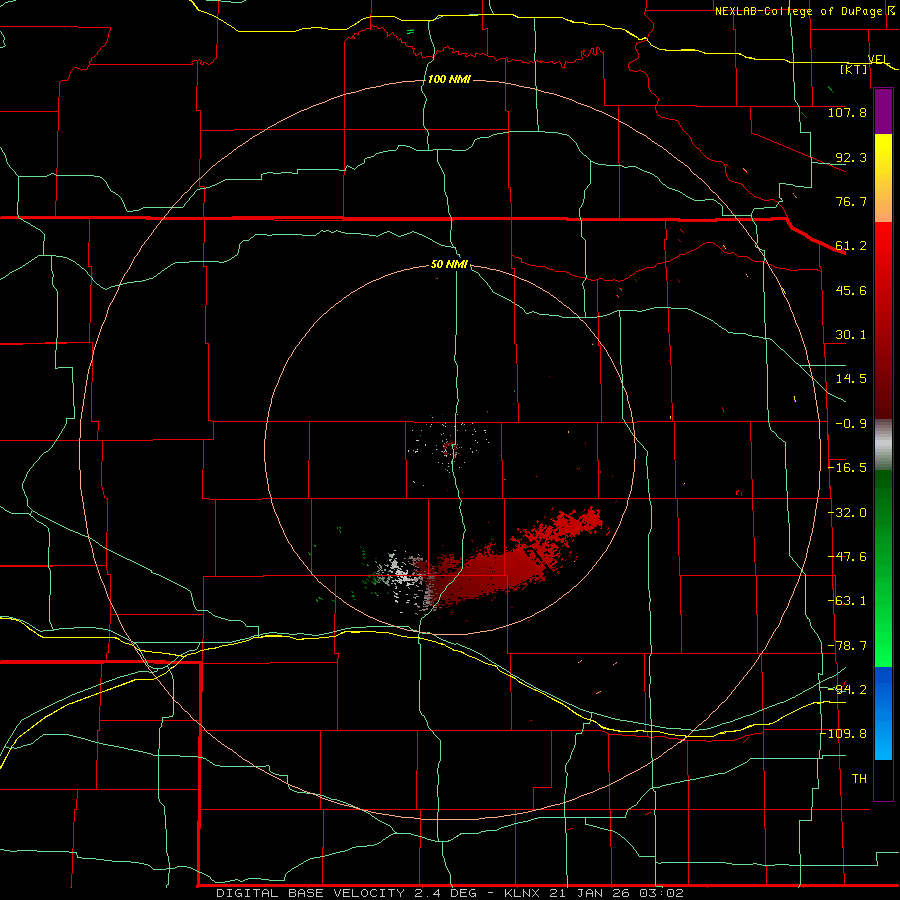Image resolution: width=900 pixels, height=900 pixels.
Task: Select the 92.3 scale value
Action: 851,157
